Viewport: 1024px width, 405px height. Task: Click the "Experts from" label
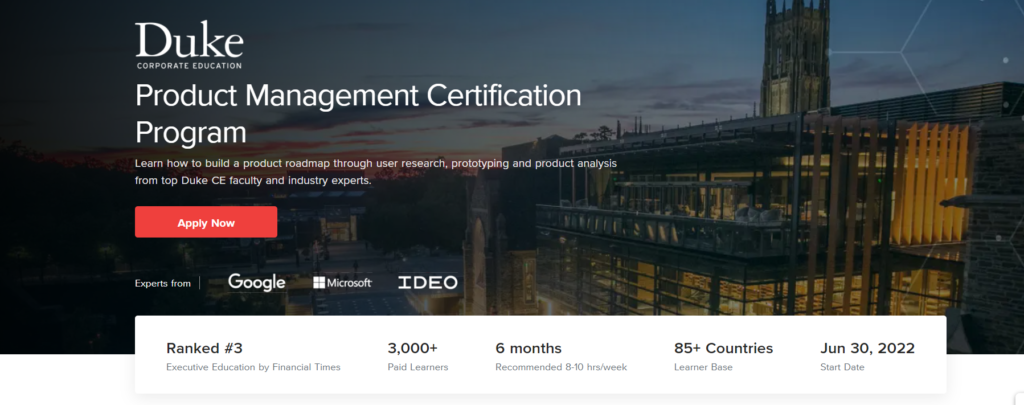coord(162,283)
